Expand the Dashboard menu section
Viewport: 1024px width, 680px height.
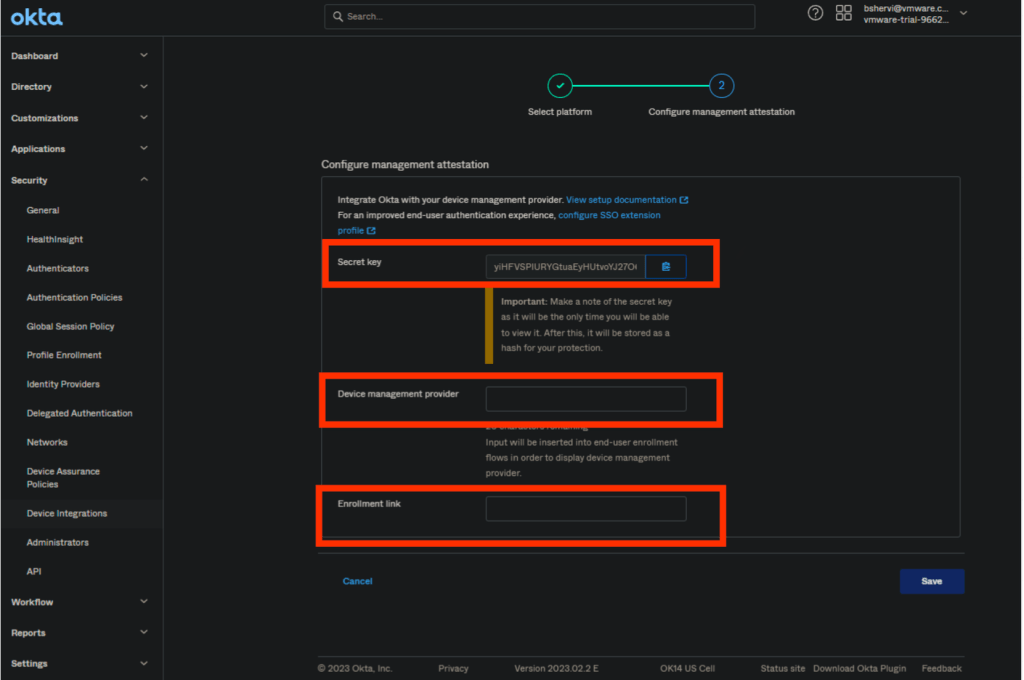point(144,56)
